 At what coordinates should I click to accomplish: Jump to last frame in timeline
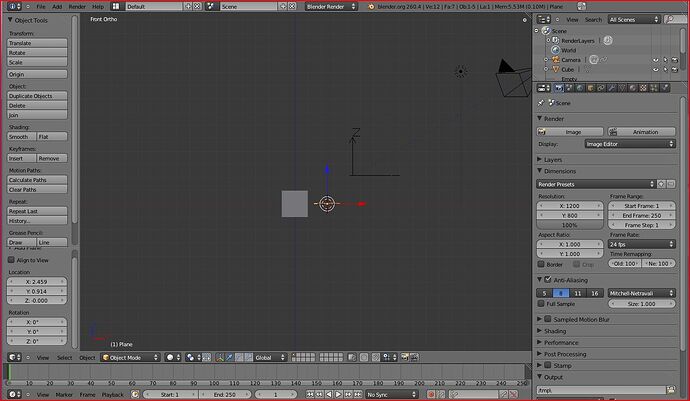click(358, 394)
